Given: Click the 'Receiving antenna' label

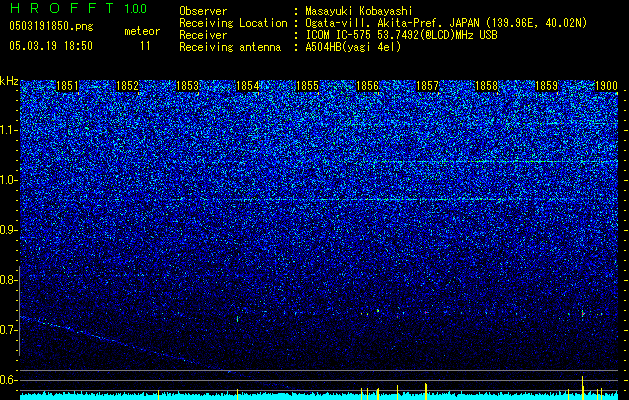Looking at the screenshot, I should click(230, 47).
